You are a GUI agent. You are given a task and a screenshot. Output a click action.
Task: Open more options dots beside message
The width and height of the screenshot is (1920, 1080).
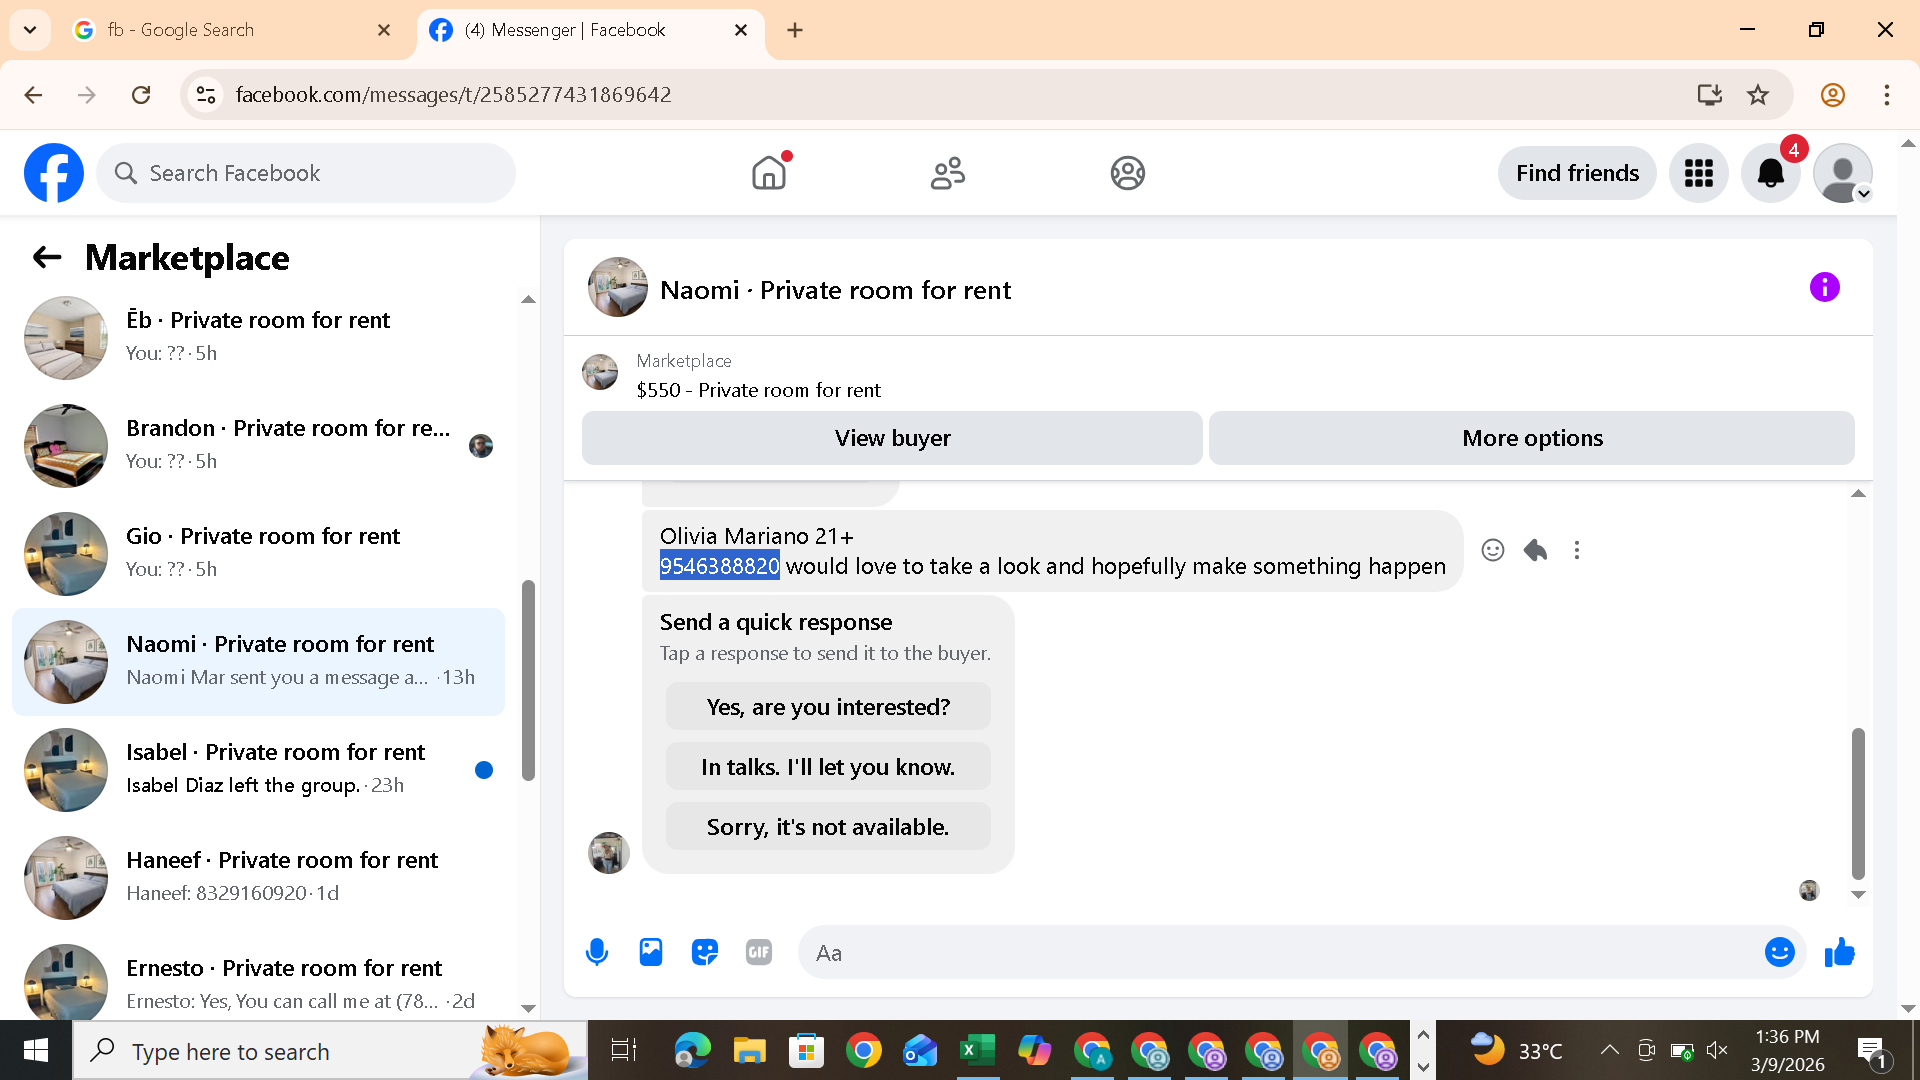click(1577, 550)
